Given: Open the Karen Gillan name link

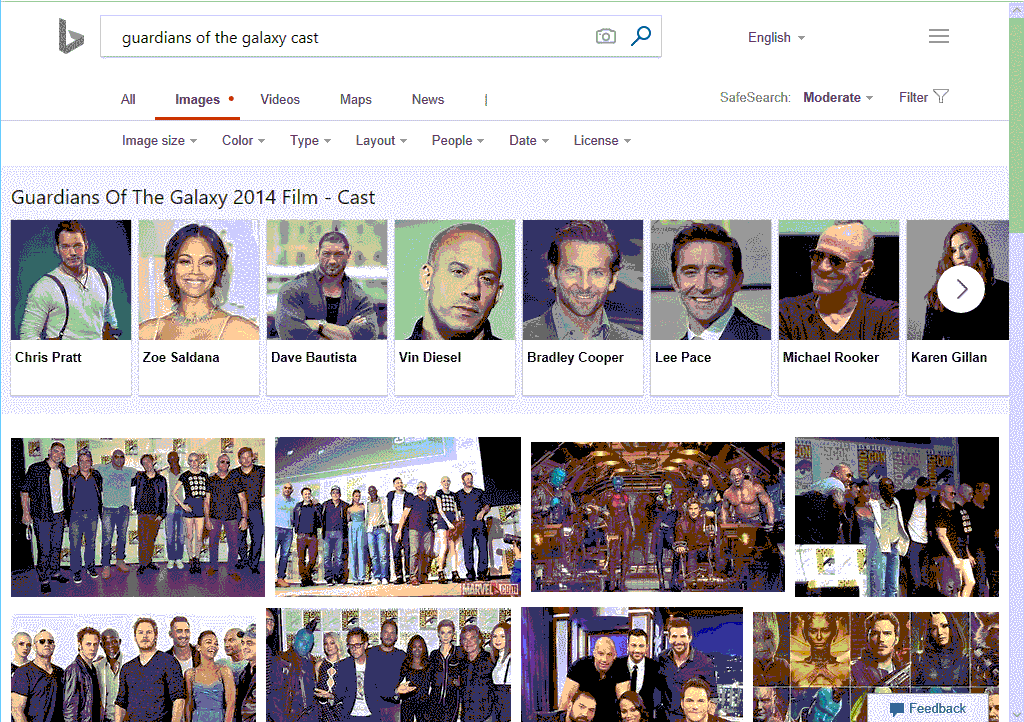Looking at the screenshot, I should pos(949,357).
